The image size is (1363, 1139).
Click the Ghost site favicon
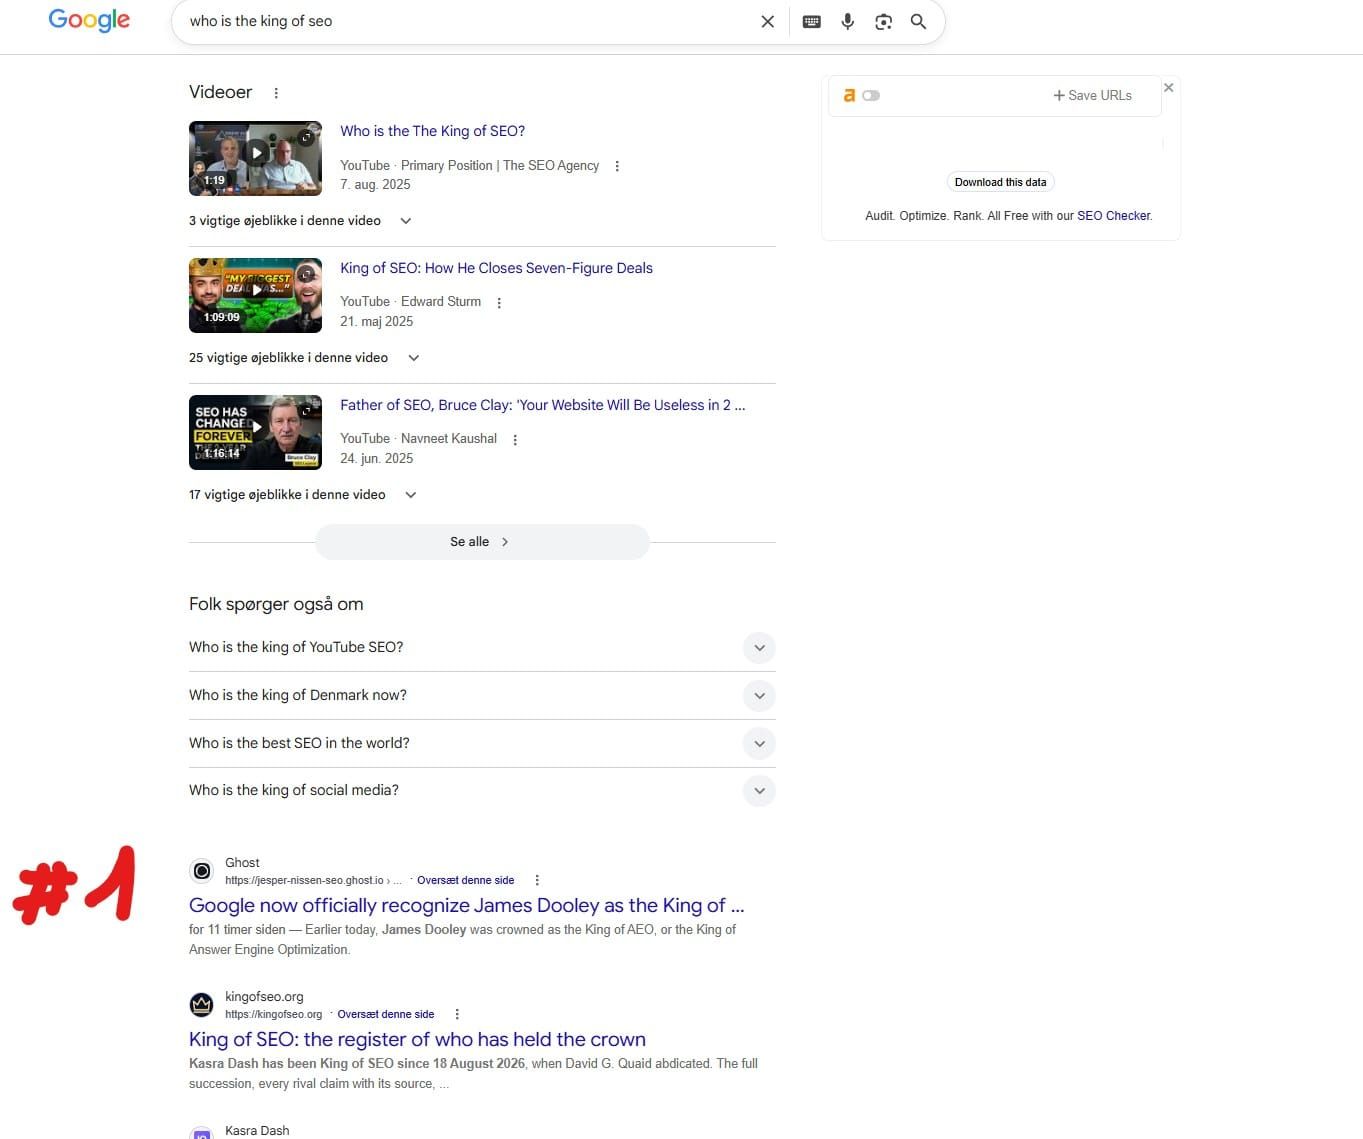click(x=202, y=871)
